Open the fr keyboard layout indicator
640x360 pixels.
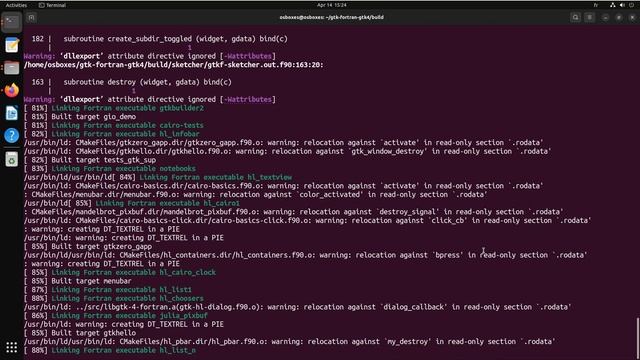click(596, 5)
